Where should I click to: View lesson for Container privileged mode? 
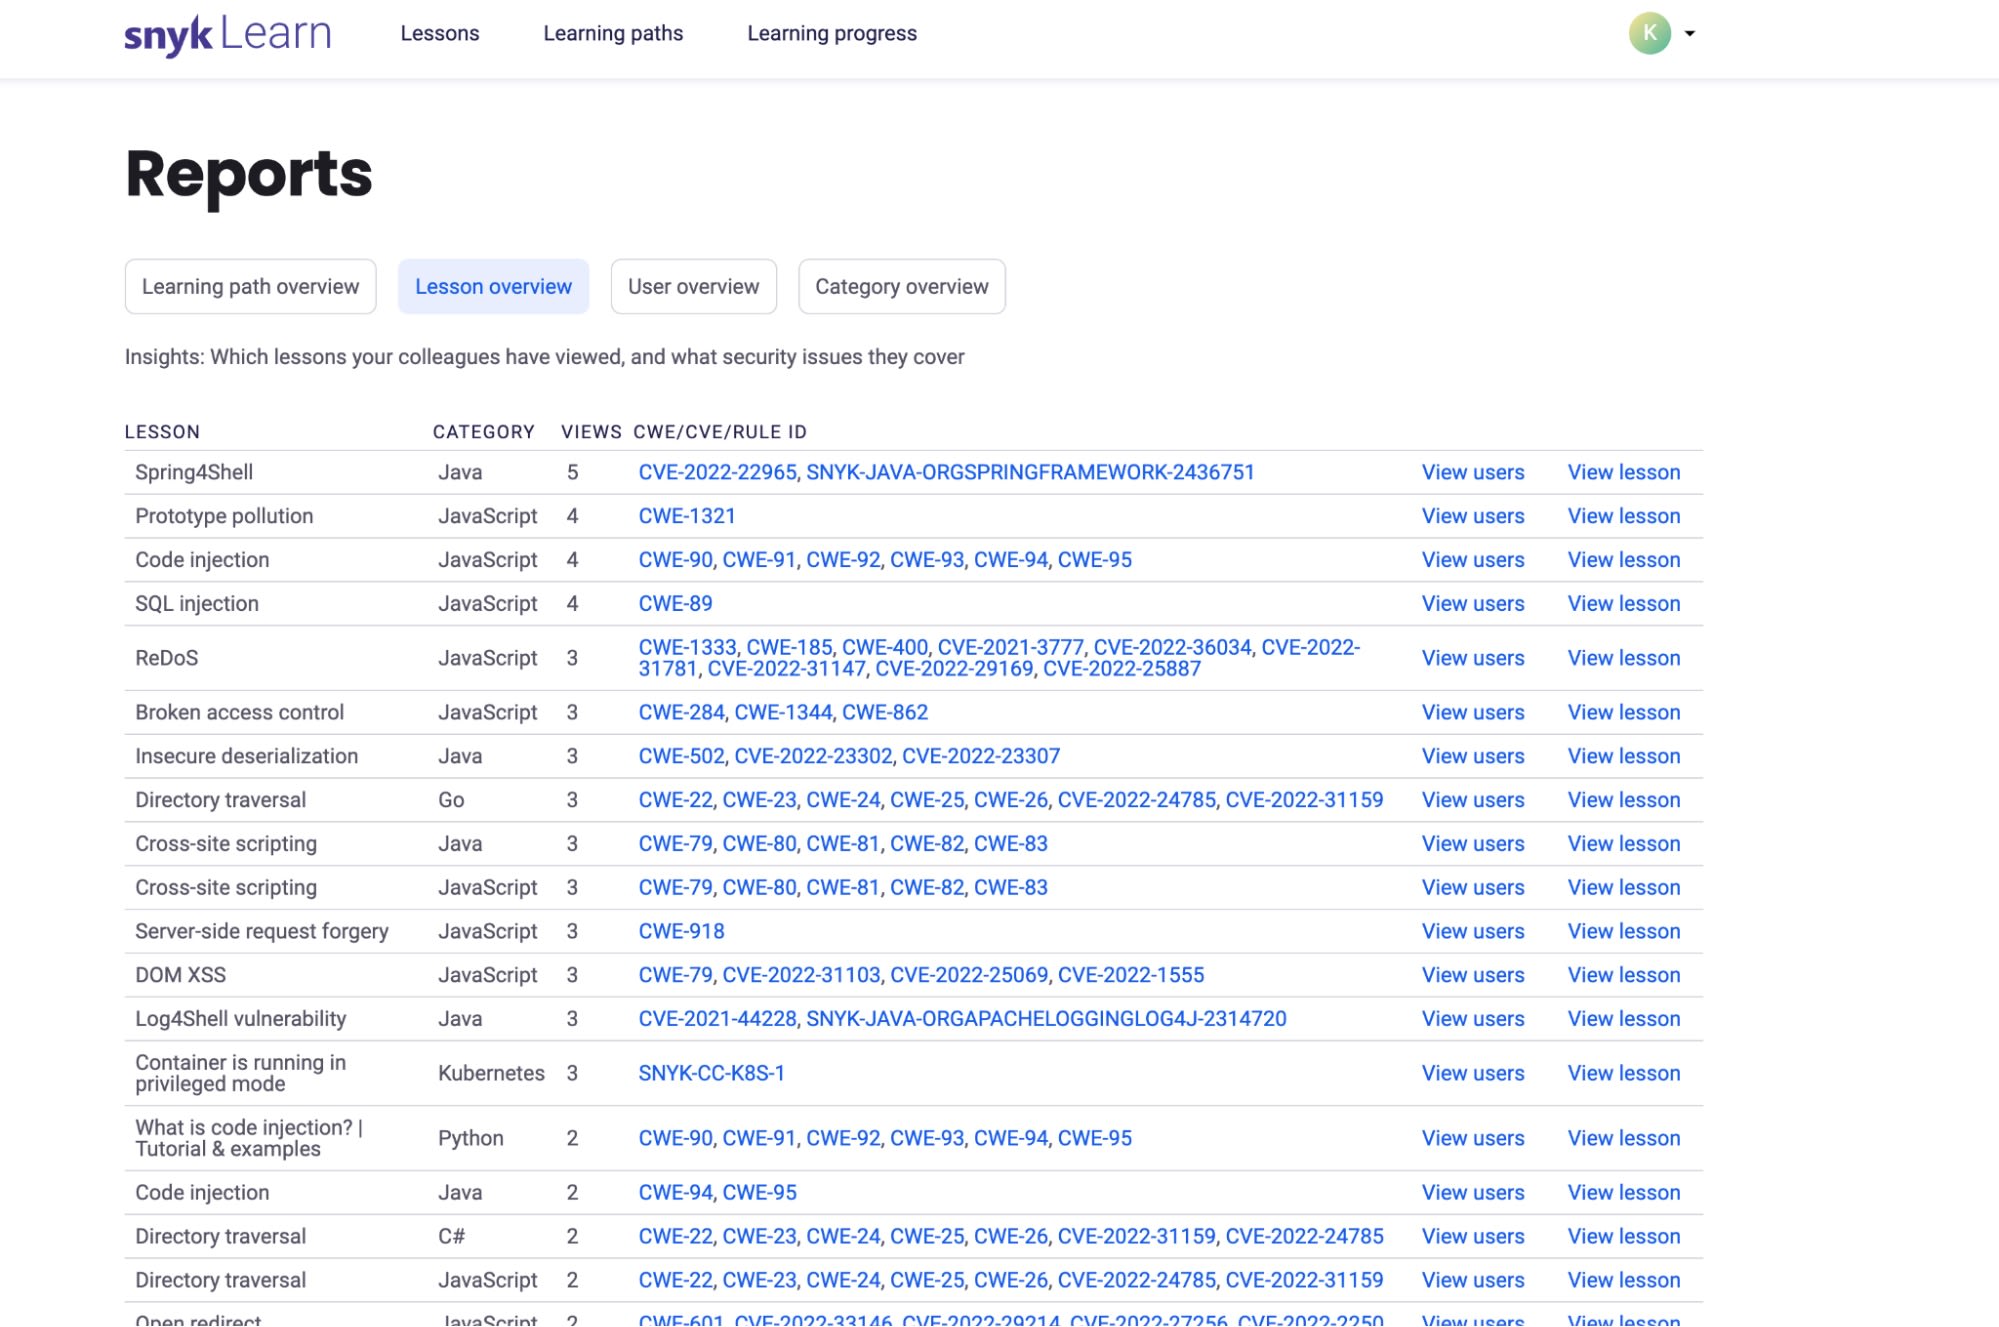[1624, 1073]
